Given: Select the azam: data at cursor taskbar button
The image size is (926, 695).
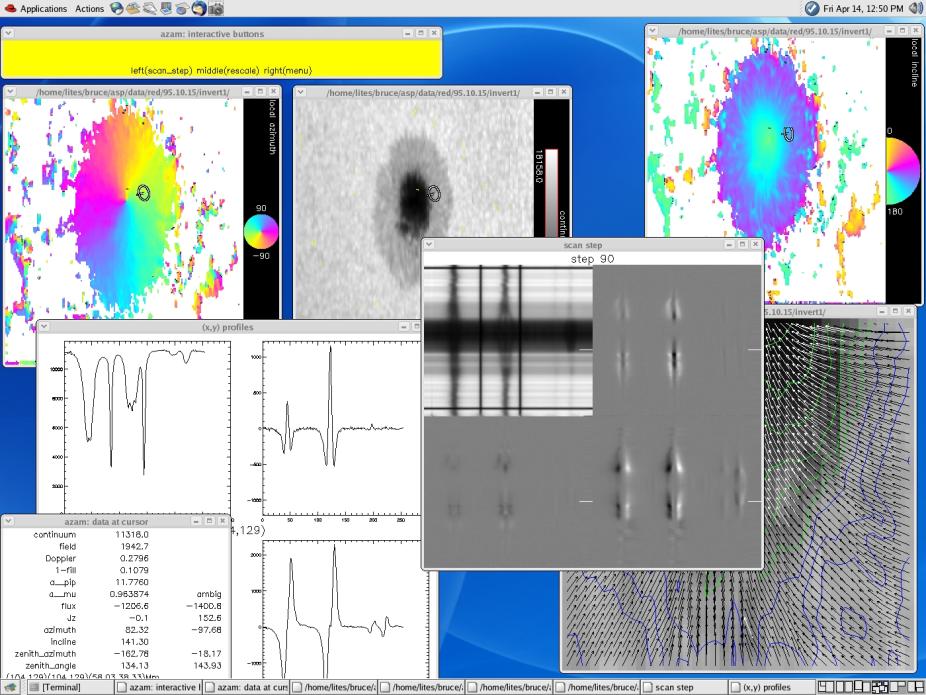Looking at the screenshot, I should tap(250, 687).
